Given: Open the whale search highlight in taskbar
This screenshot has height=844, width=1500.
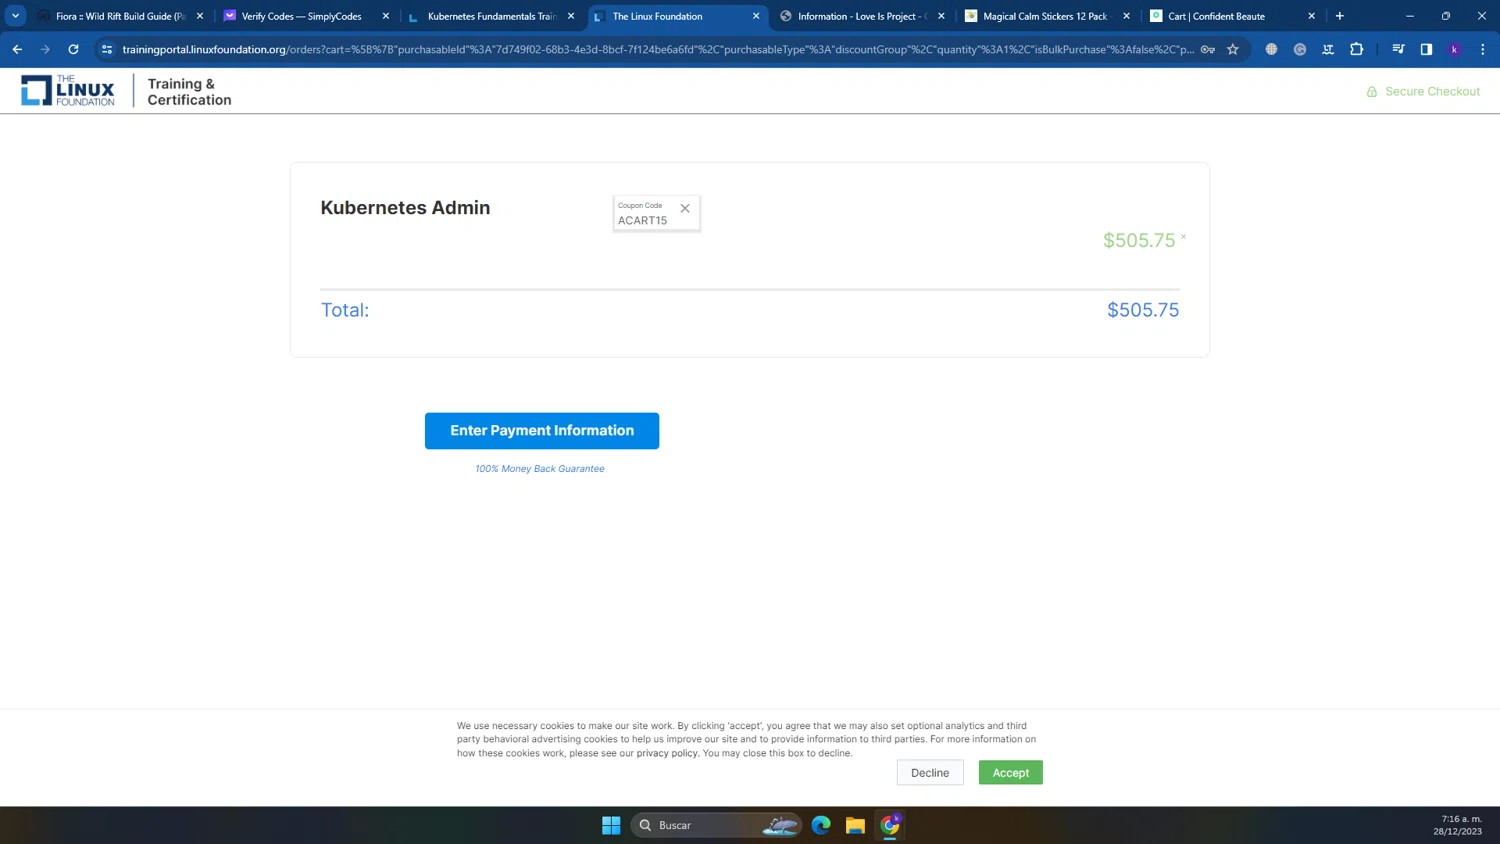Looking at the screenshot, I should 780,825.
